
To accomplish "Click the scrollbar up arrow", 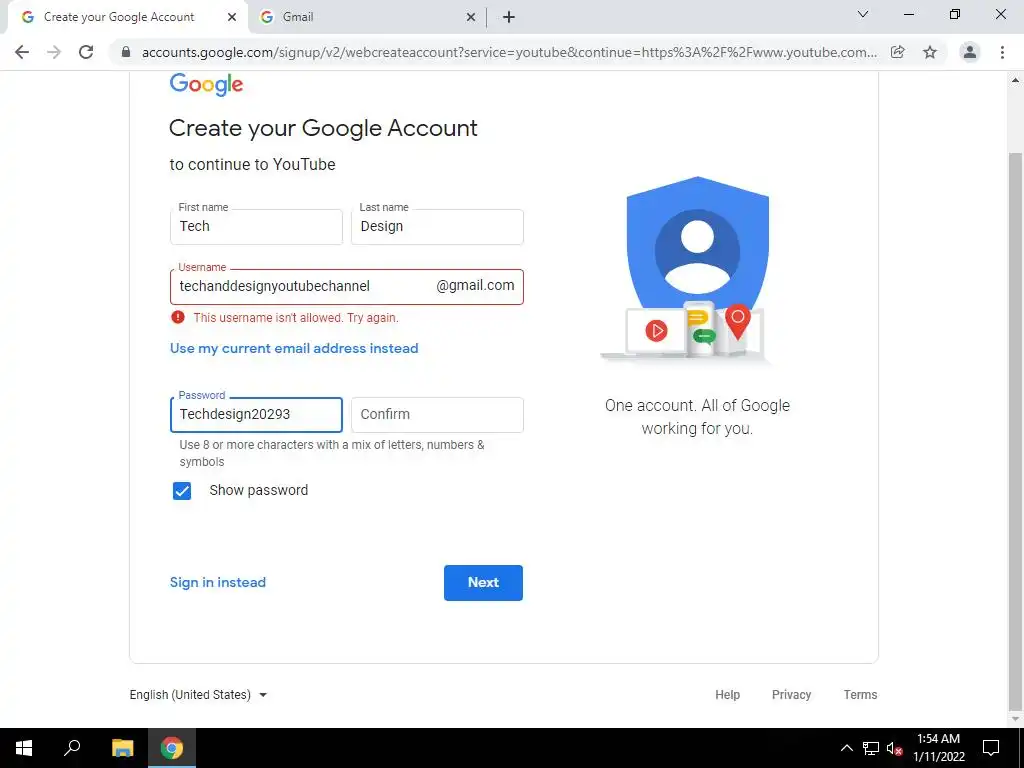I will pyautogui.click(x=1015, y=80).
